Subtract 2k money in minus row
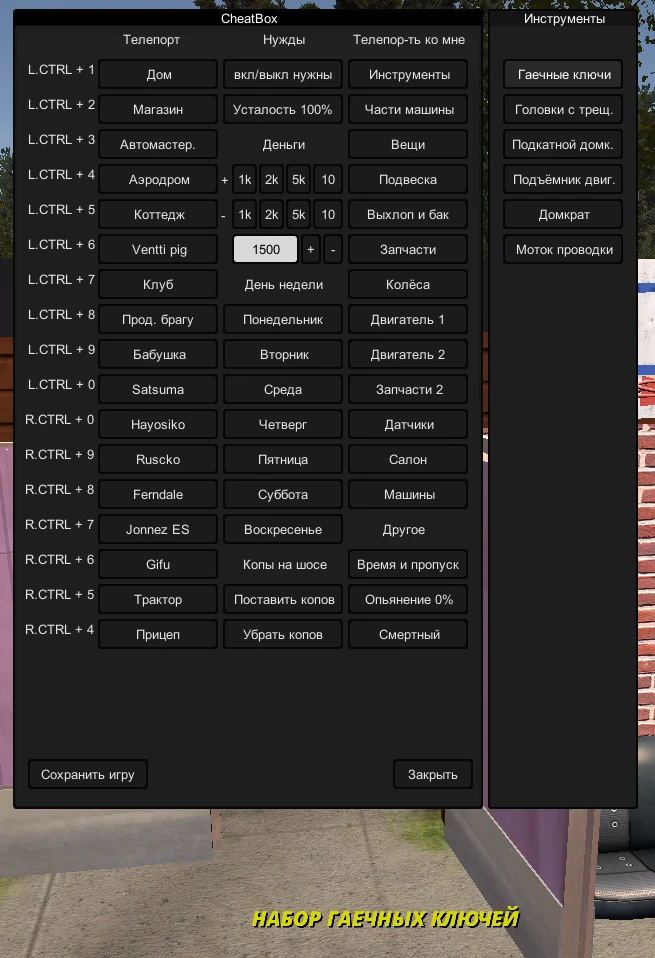655x958 pixels. click(271, 214)
